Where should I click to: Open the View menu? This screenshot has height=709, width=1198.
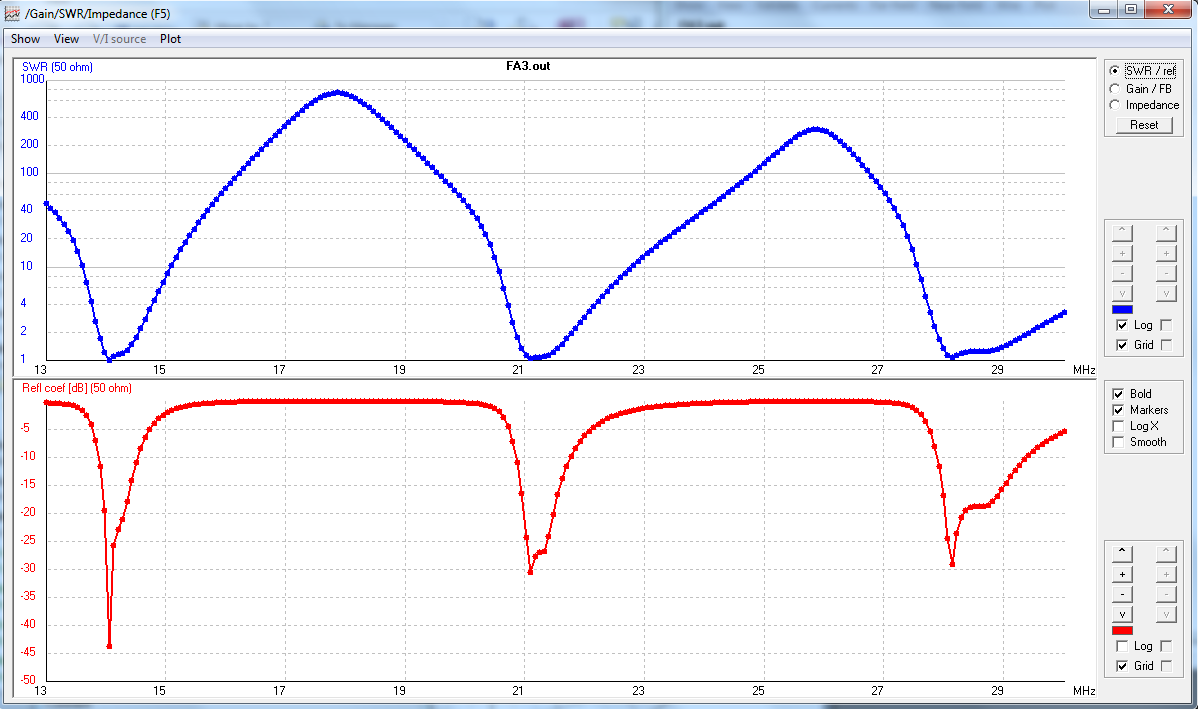click(x=66, y=39)
